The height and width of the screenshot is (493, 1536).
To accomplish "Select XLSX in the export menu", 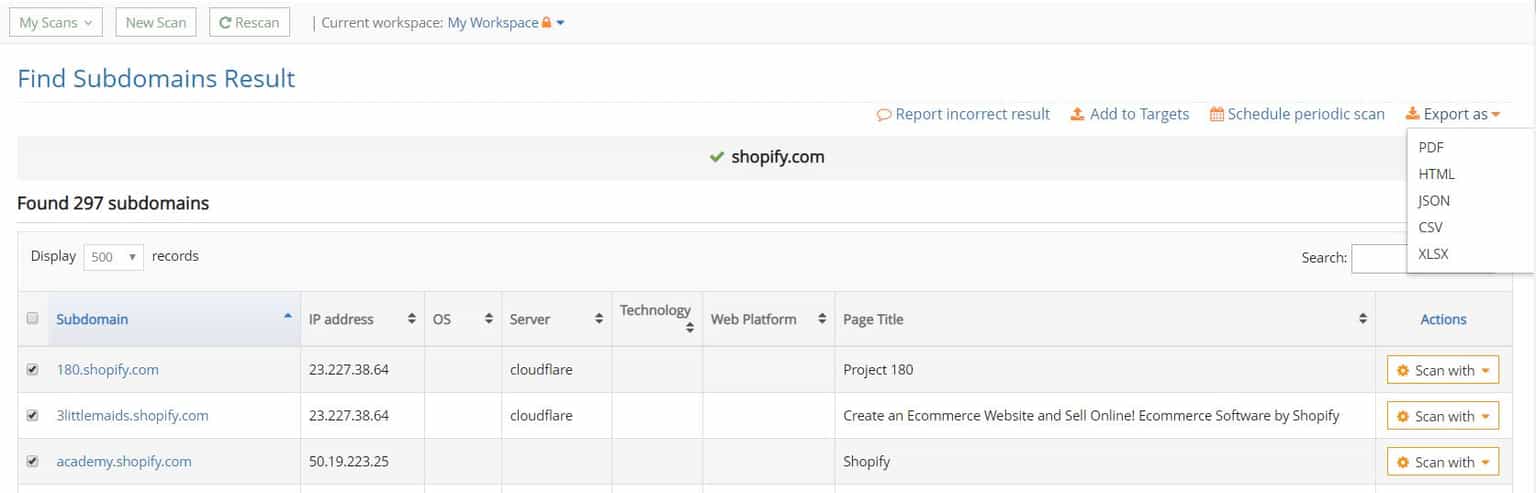I will pos(1433,254).
